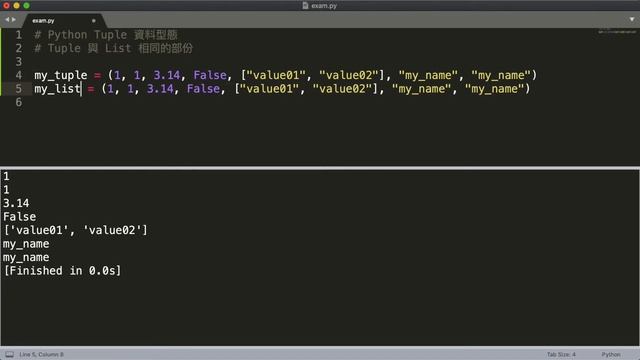Image resolution: width=640 pixels, height=360 pixels.
Task: Click the green zoom window button
Action: click(x=27, y=6)
